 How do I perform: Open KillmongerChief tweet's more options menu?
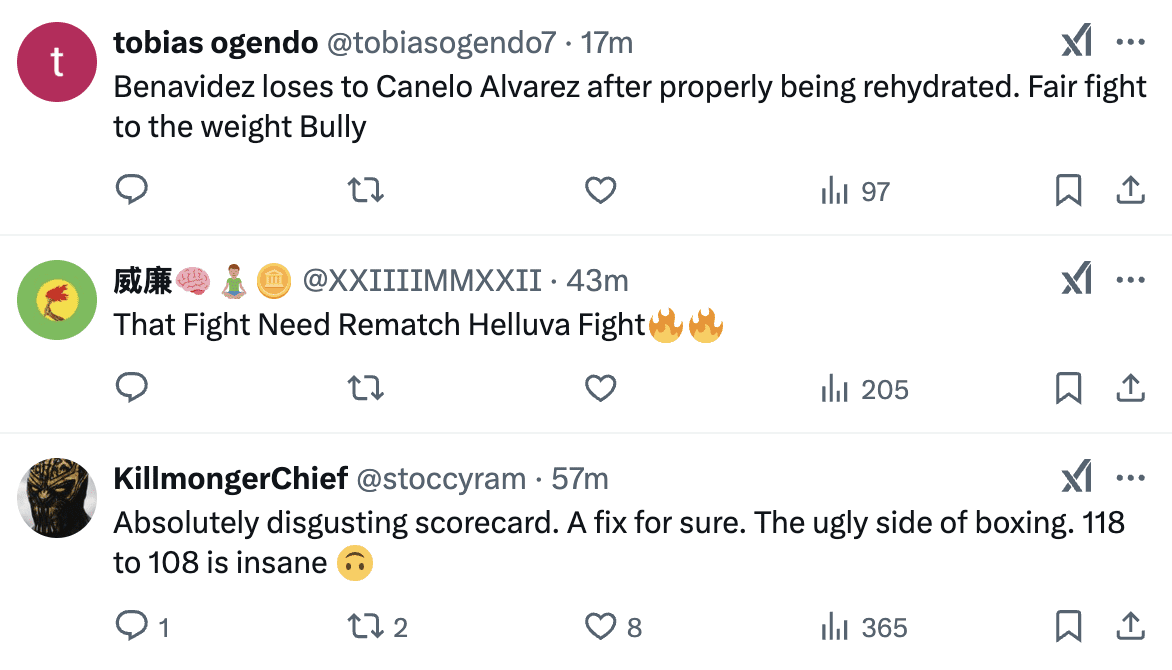1130,478
